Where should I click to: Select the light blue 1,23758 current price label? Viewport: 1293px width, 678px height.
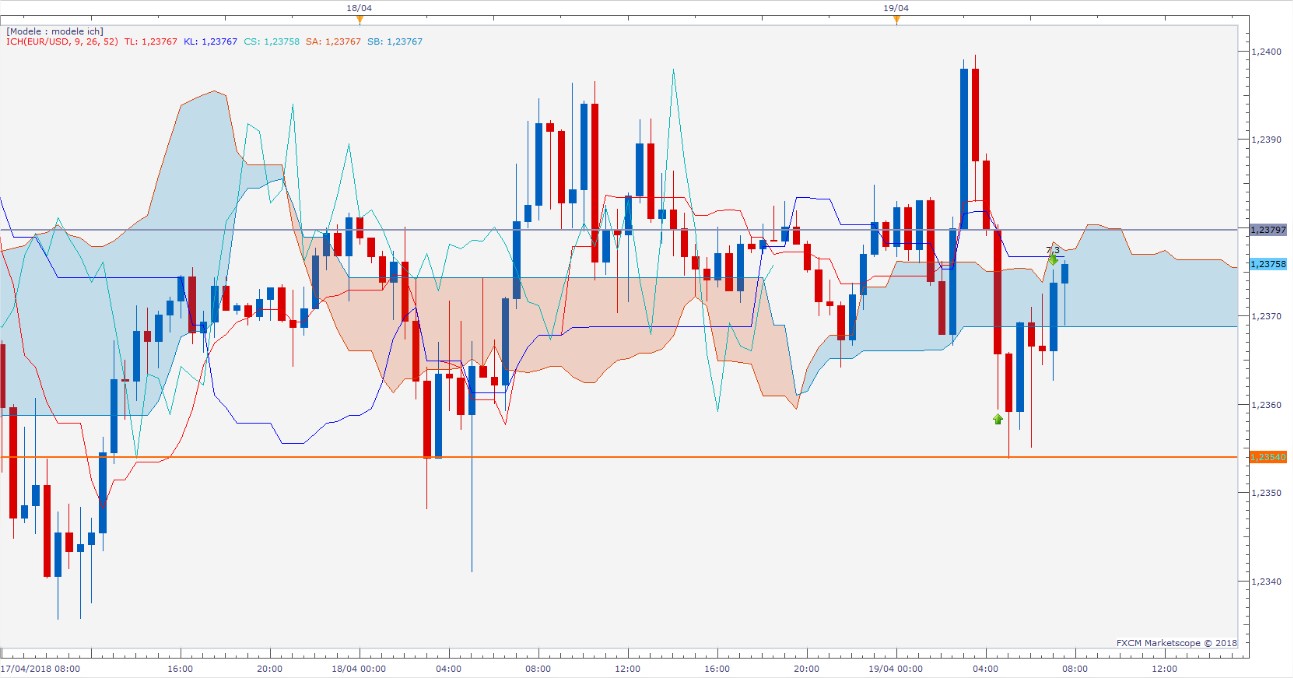(x=1267, y=264)
